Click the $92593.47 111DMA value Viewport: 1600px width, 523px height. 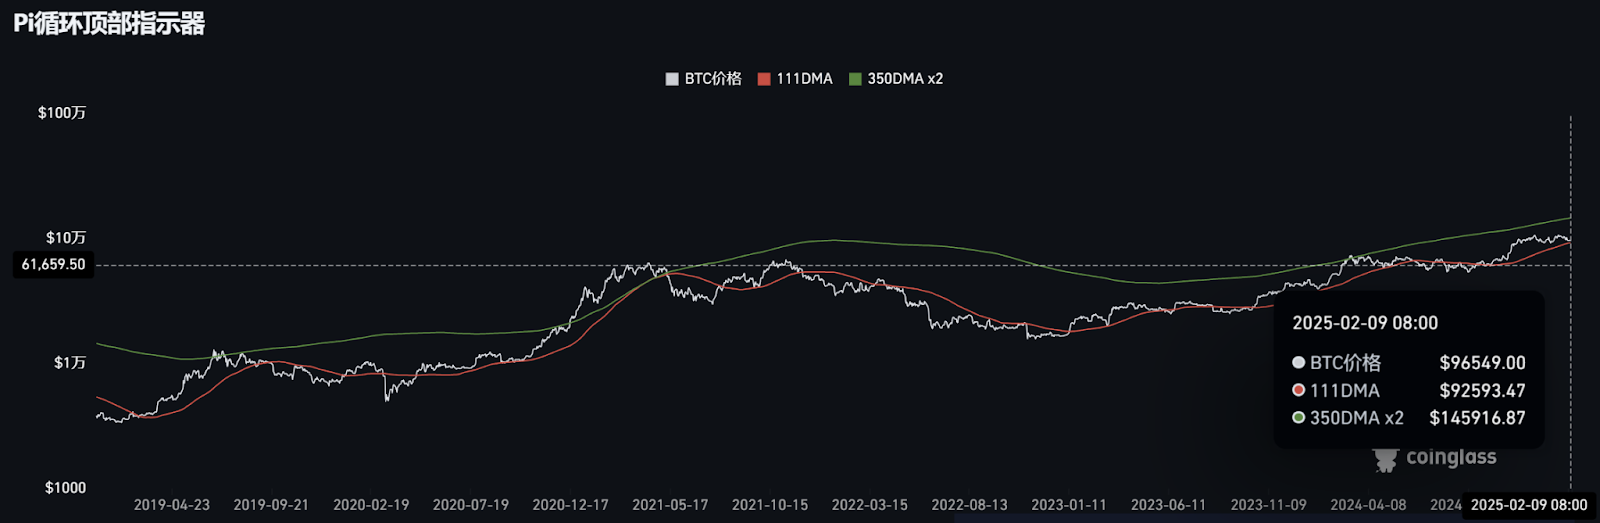click(1482, 391)
